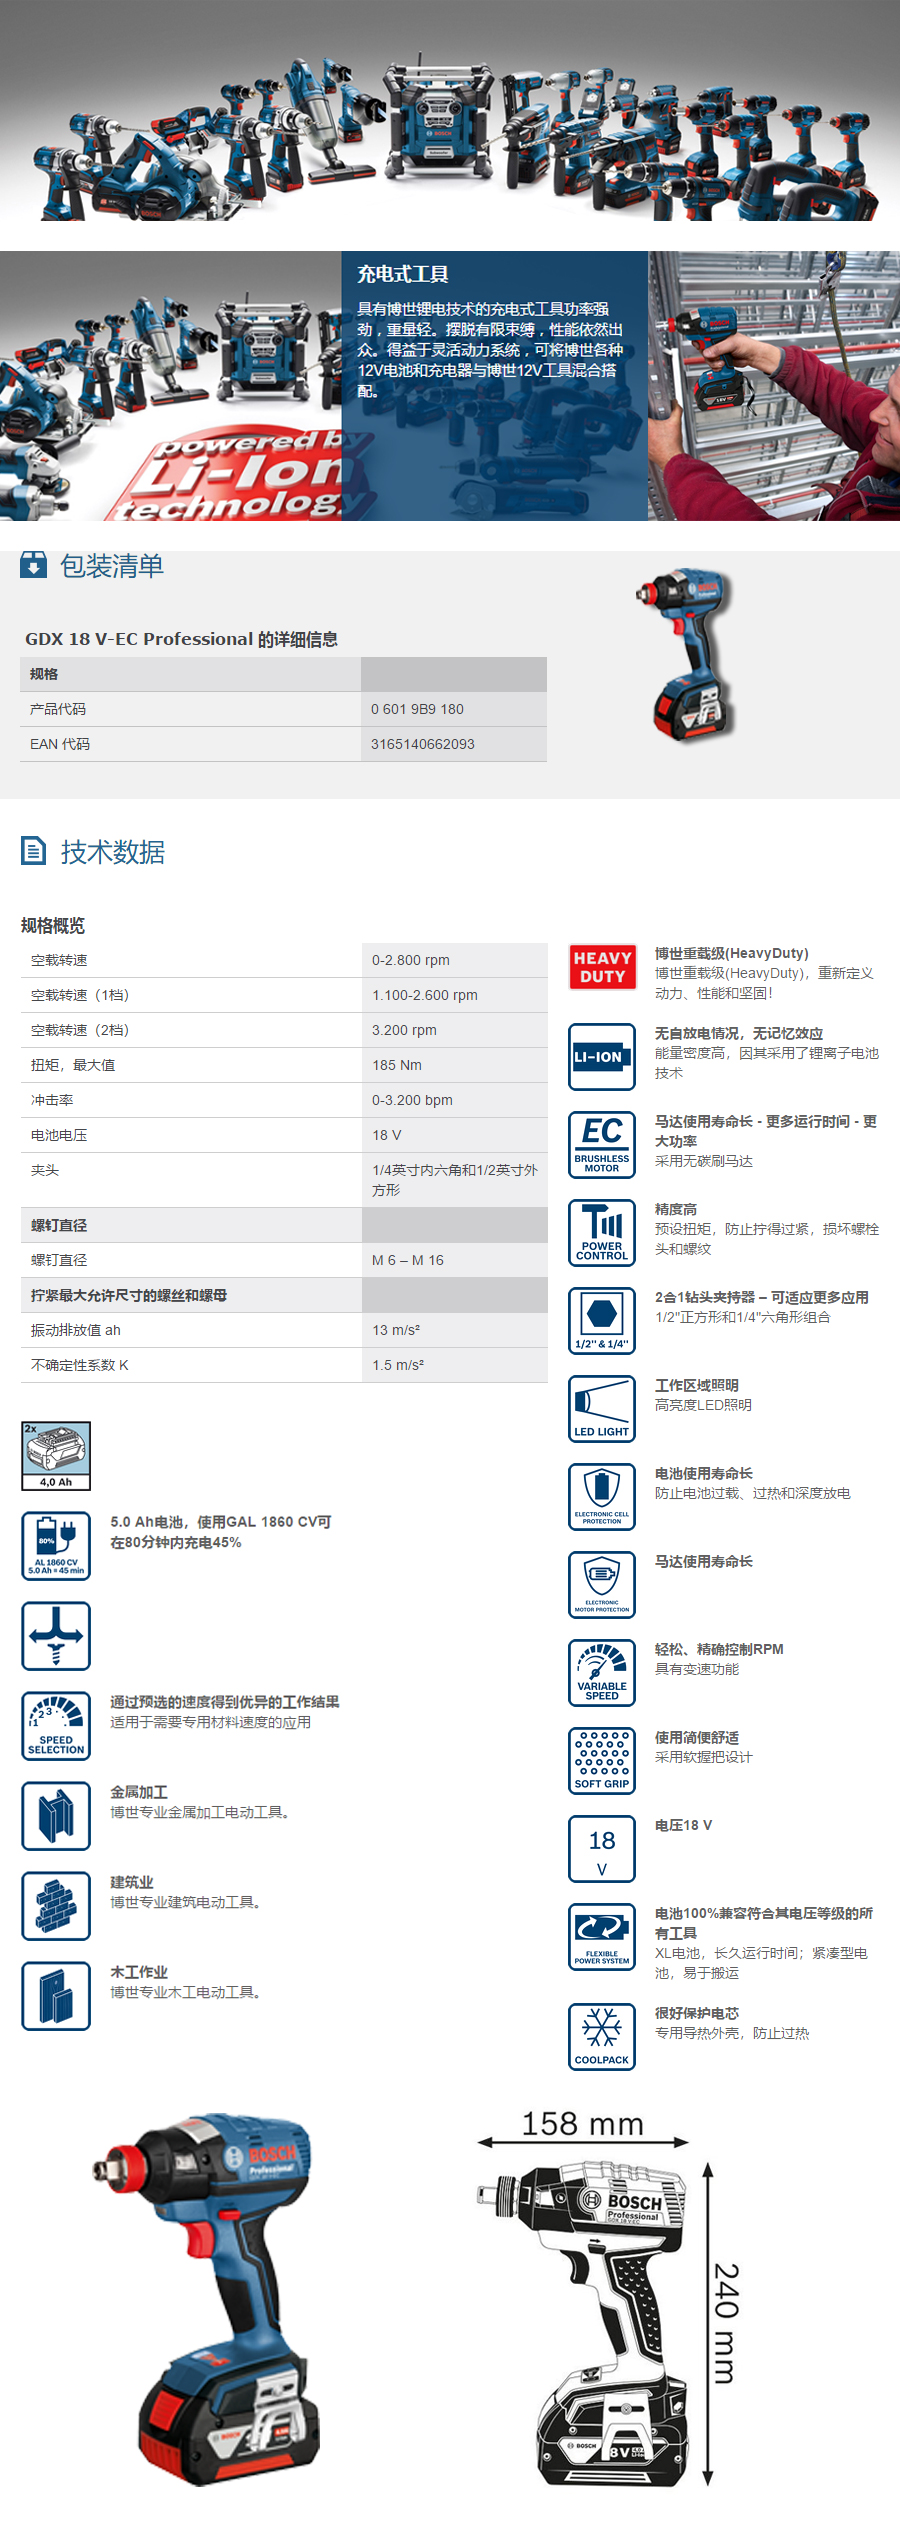
Task: Click the 1.100-2.600 rpm value
Action: [x=425, y=995]
